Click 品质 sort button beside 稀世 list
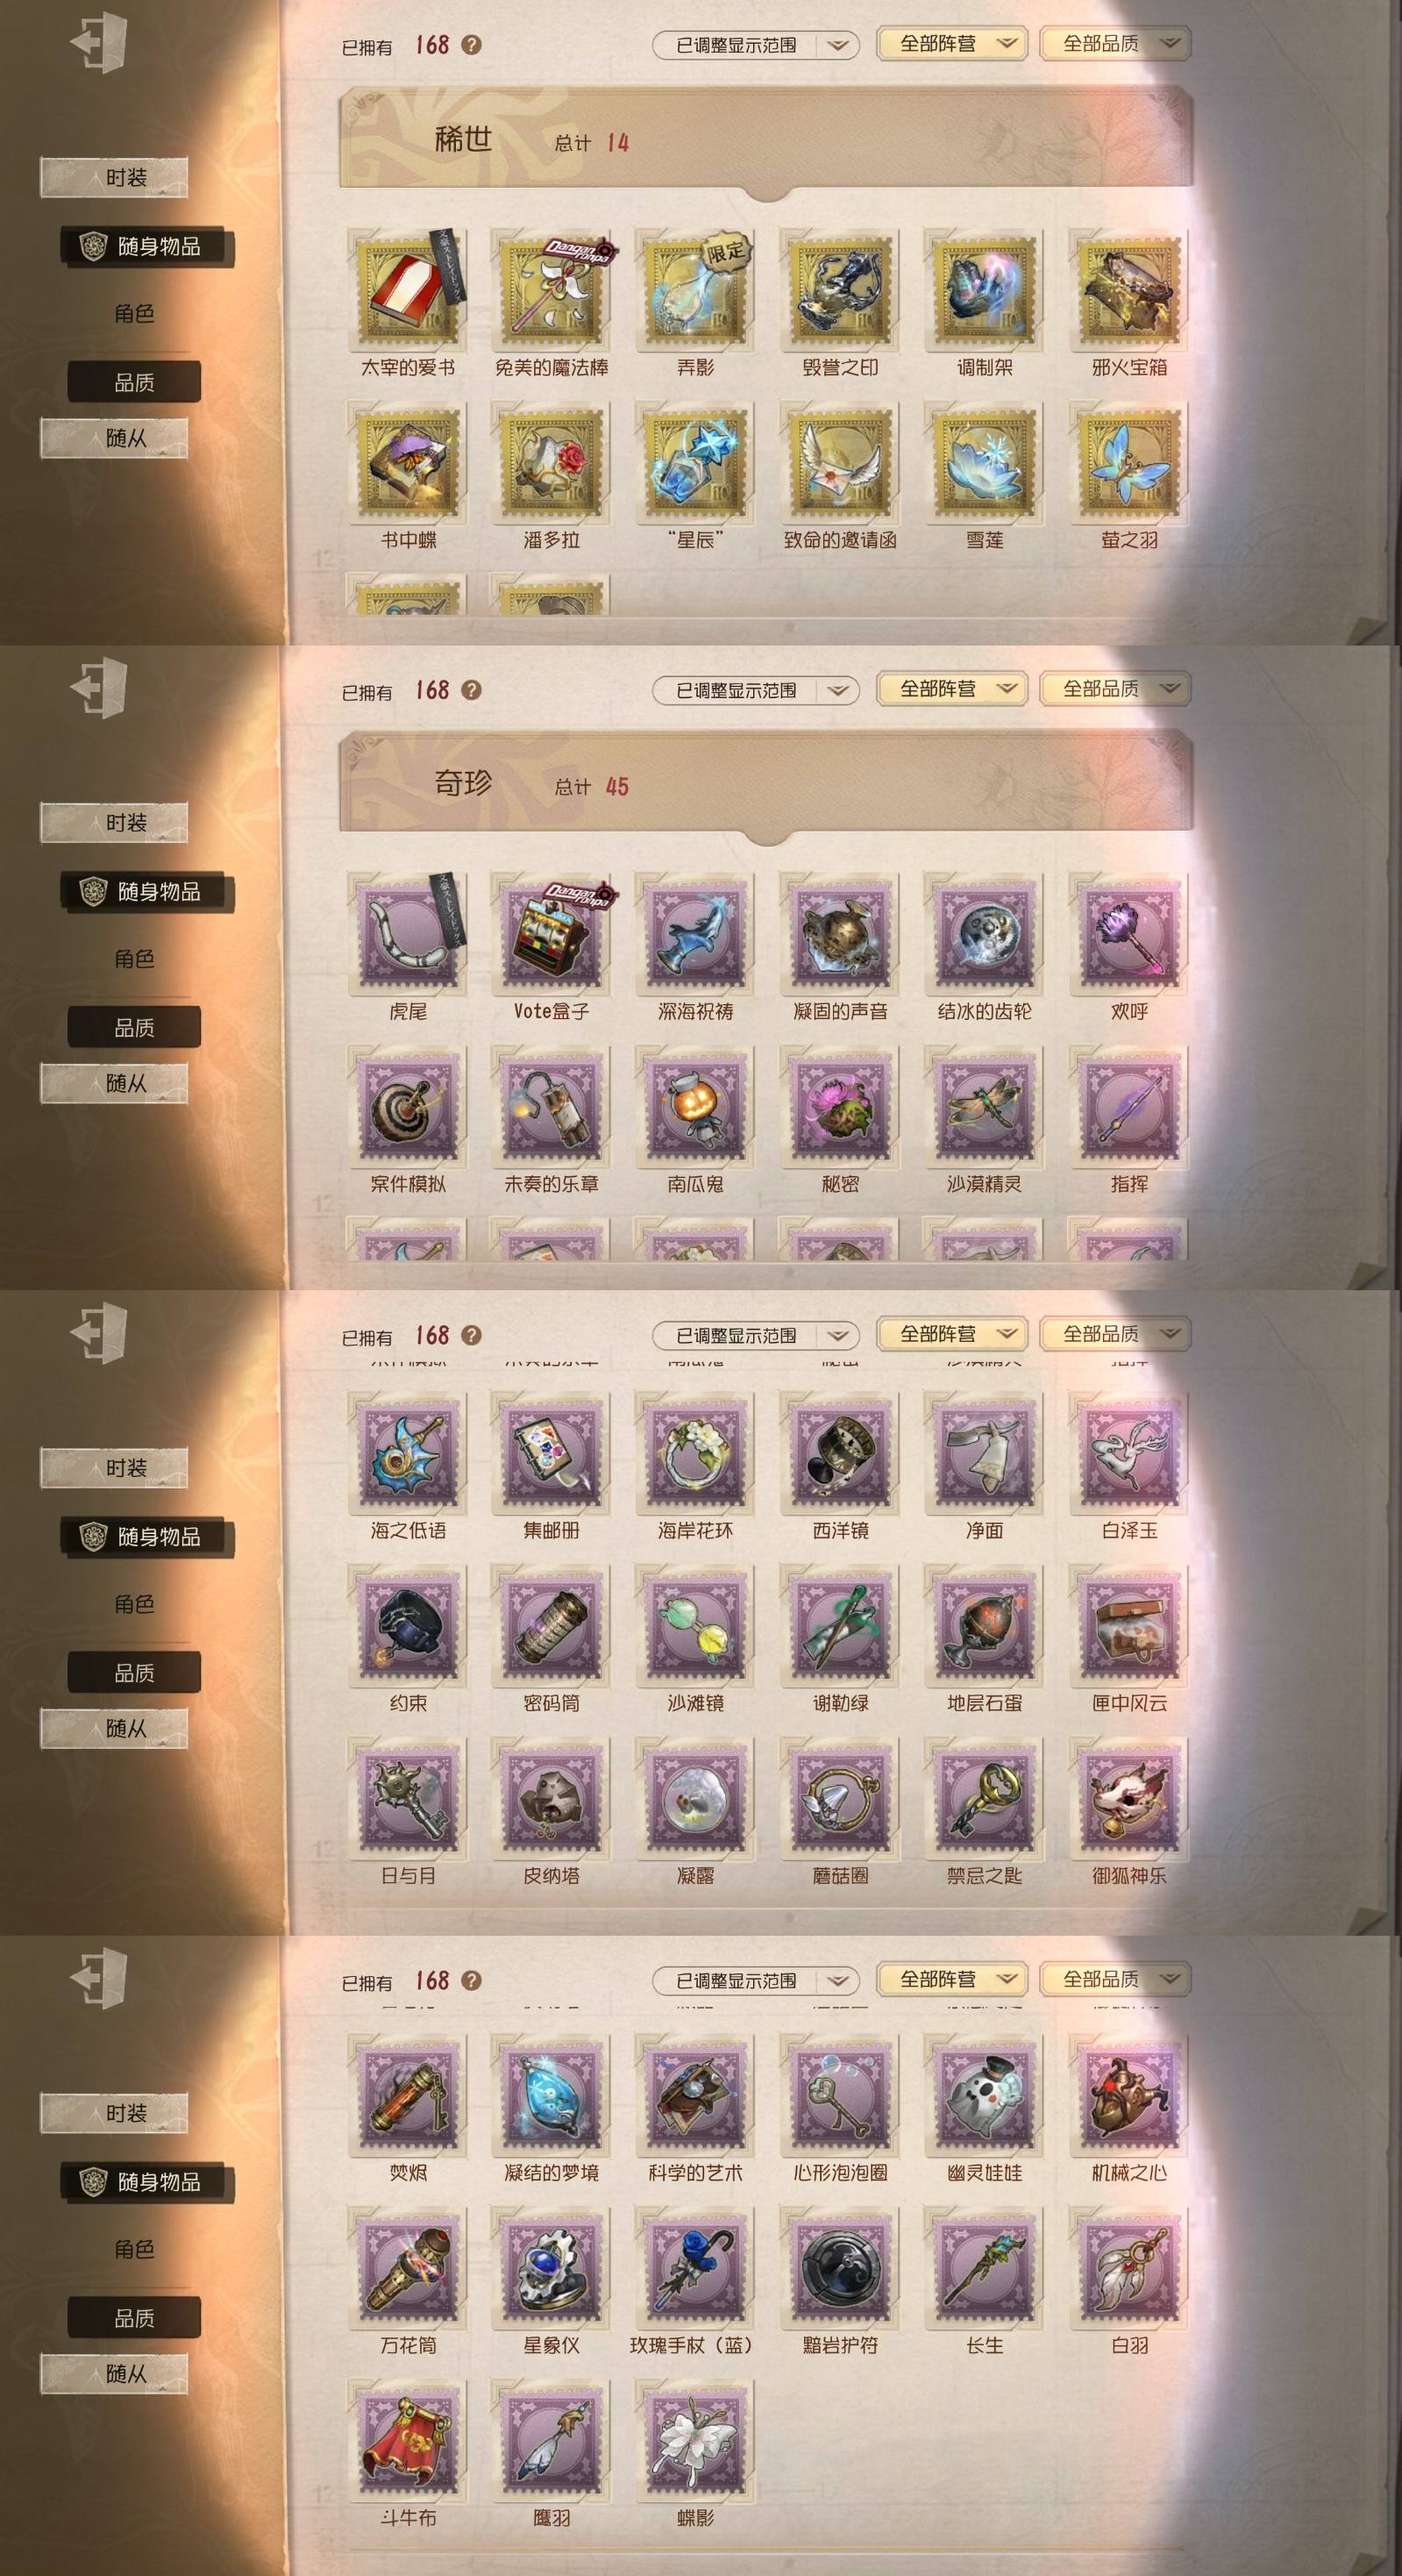This screenshot has height=2576, width=1402. click(x=134, y=382)
